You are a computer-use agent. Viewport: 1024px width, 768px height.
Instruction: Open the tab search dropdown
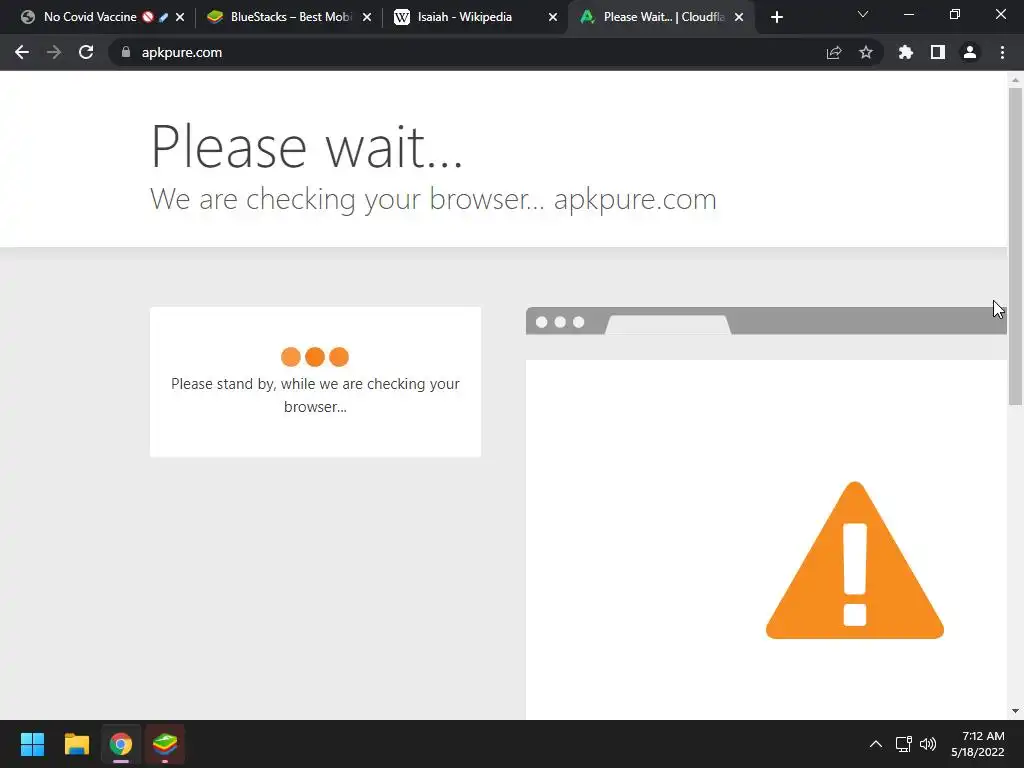[x=863, y=14]
